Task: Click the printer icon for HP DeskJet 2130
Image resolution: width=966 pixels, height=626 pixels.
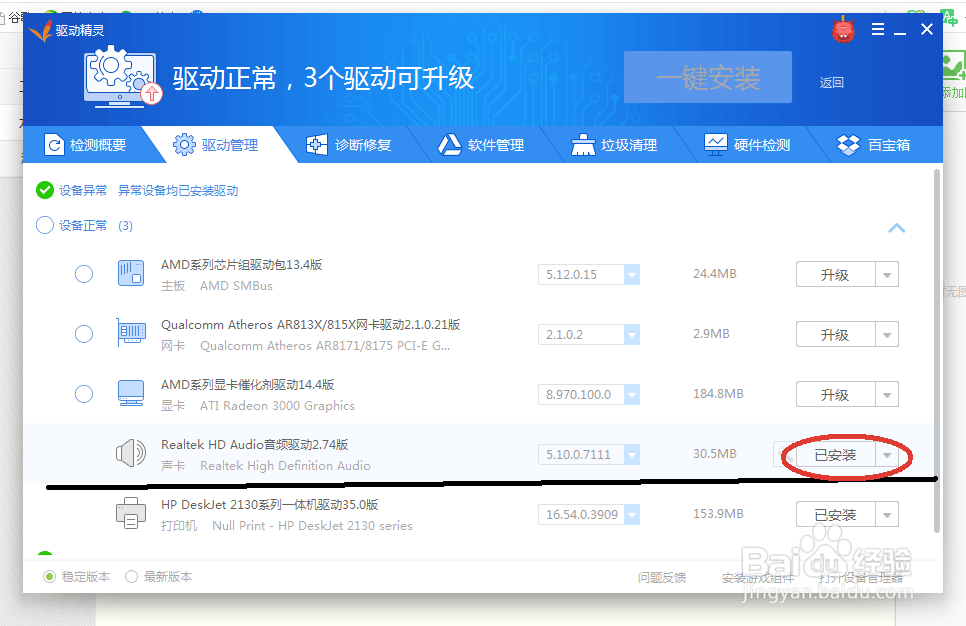Action: click(x=131, y=513)
